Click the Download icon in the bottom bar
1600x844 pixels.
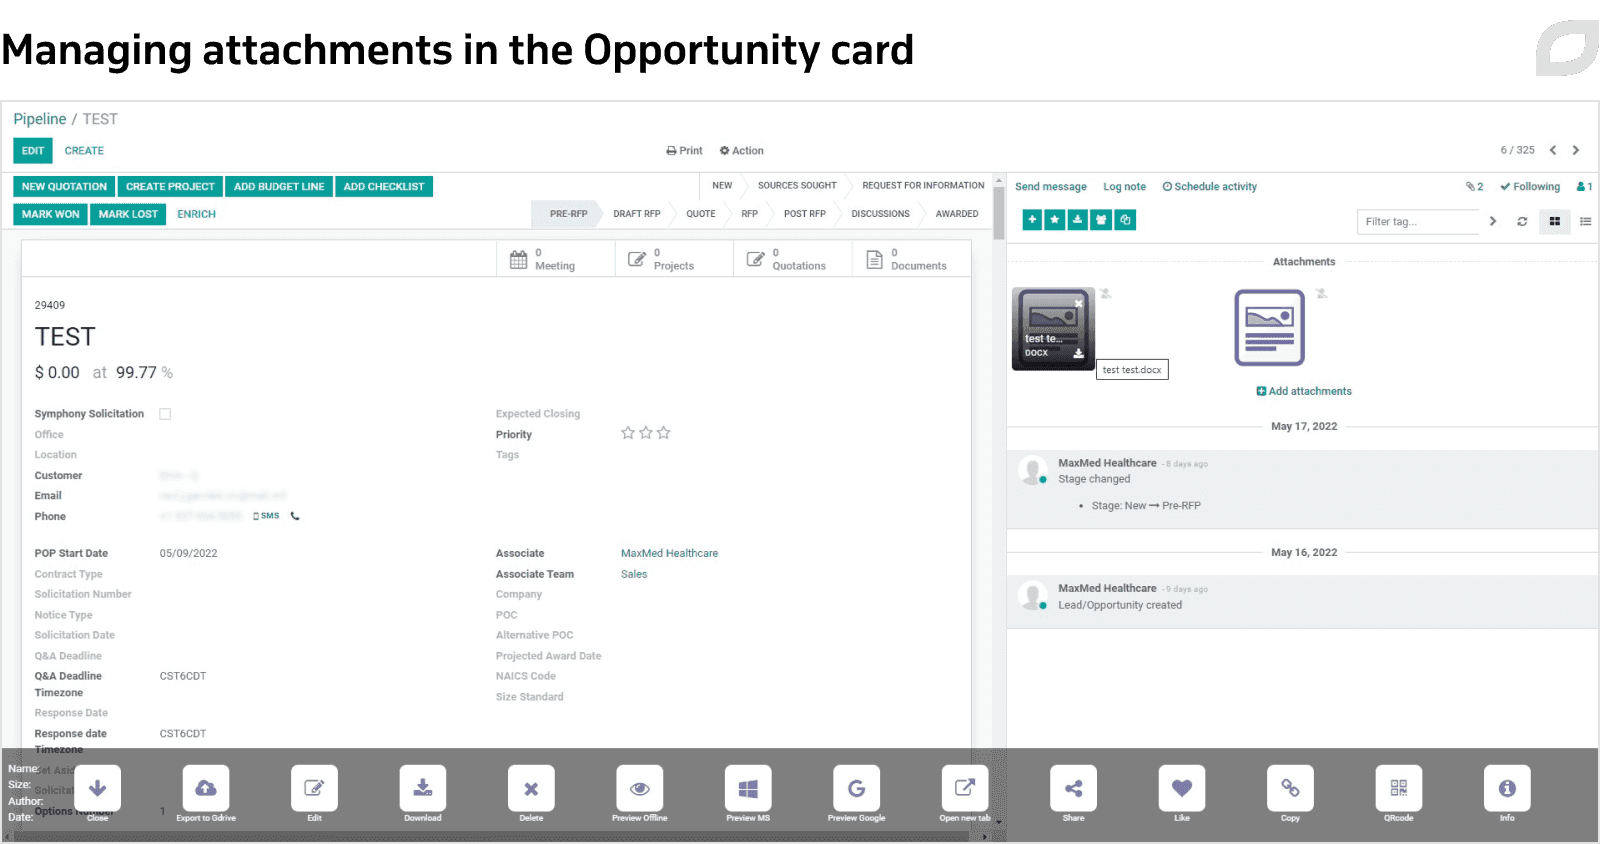click(423, 788)
